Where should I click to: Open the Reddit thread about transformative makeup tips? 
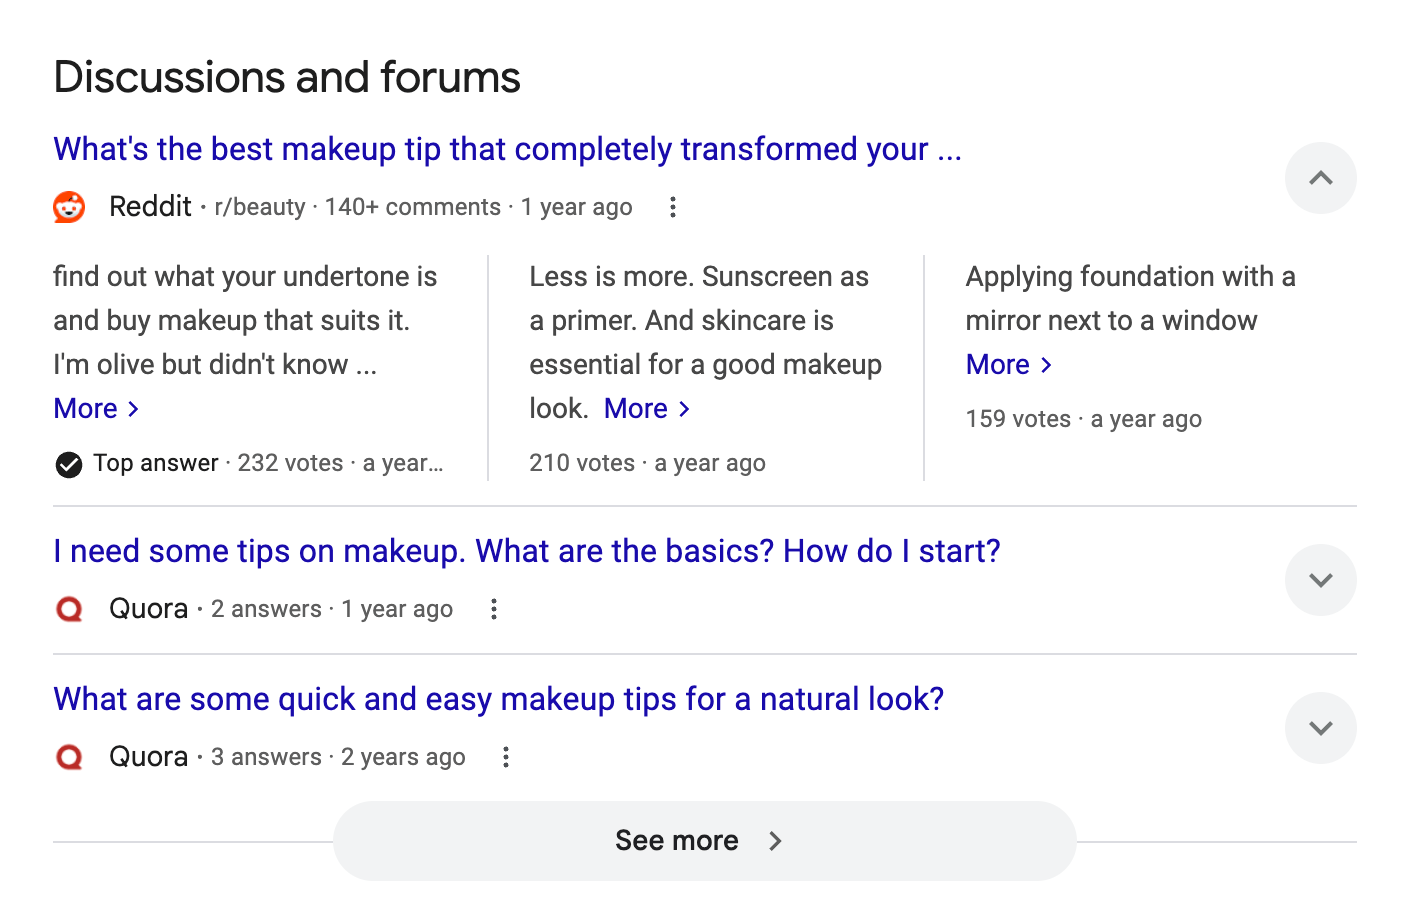(507, 149)
